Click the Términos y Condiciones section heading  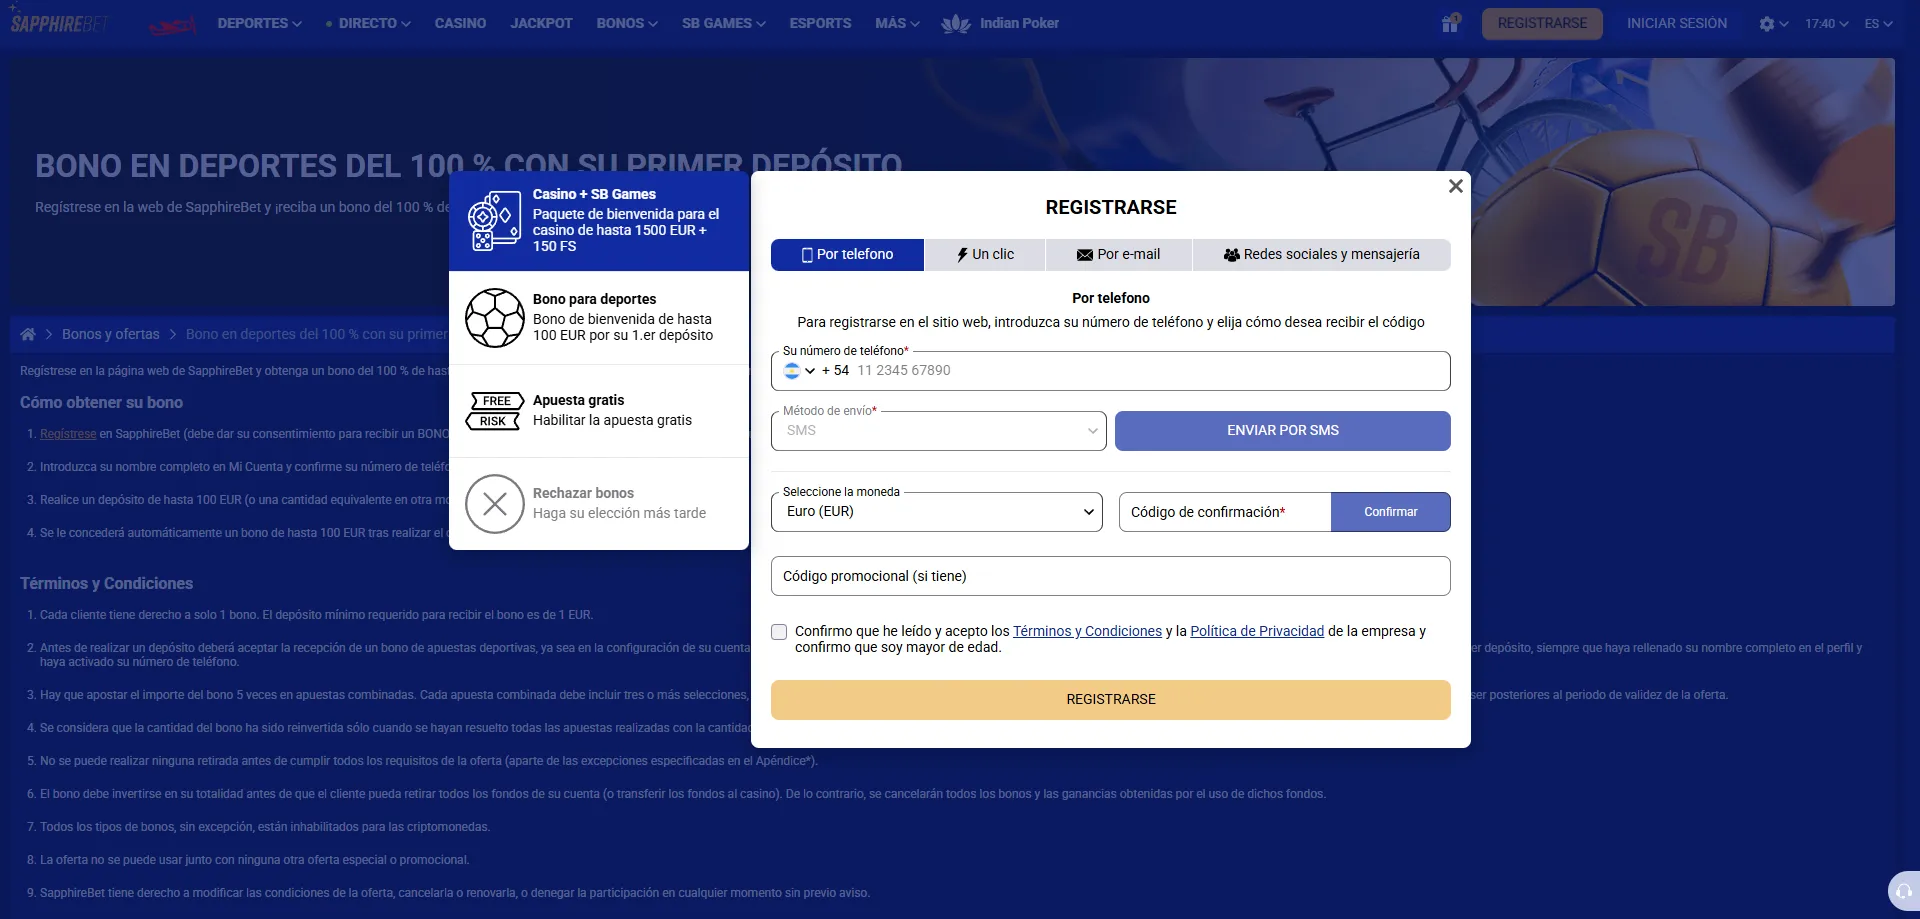(x=106, y=584)
